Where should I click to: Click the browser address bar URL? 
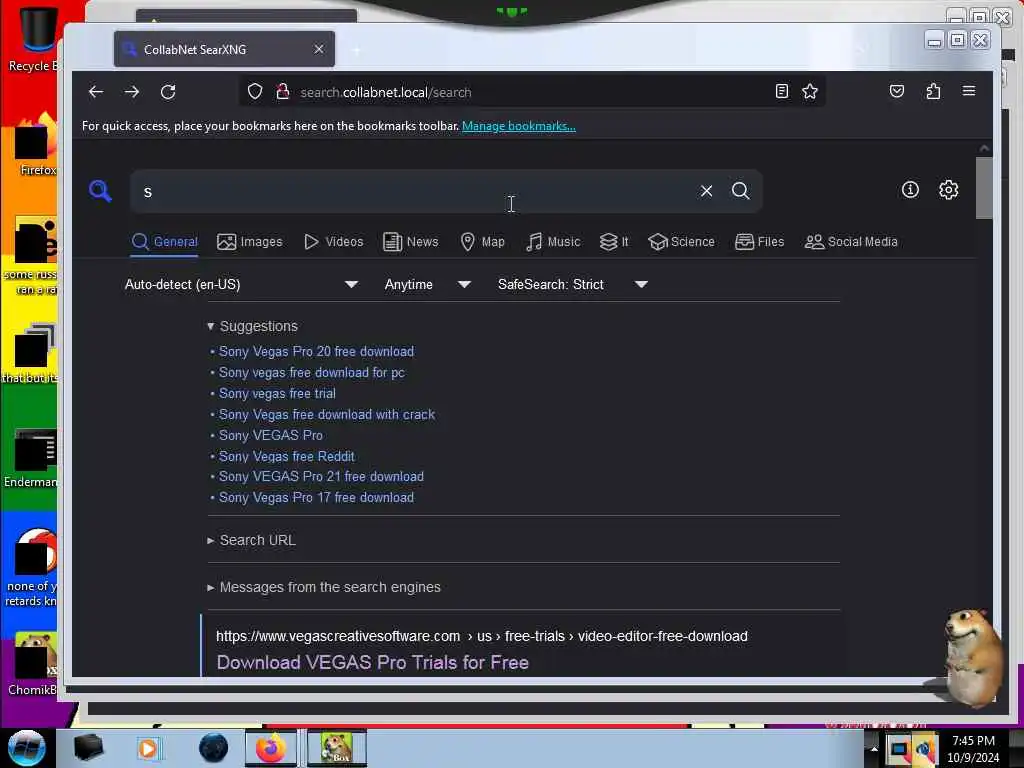click(x=385, y=92)
